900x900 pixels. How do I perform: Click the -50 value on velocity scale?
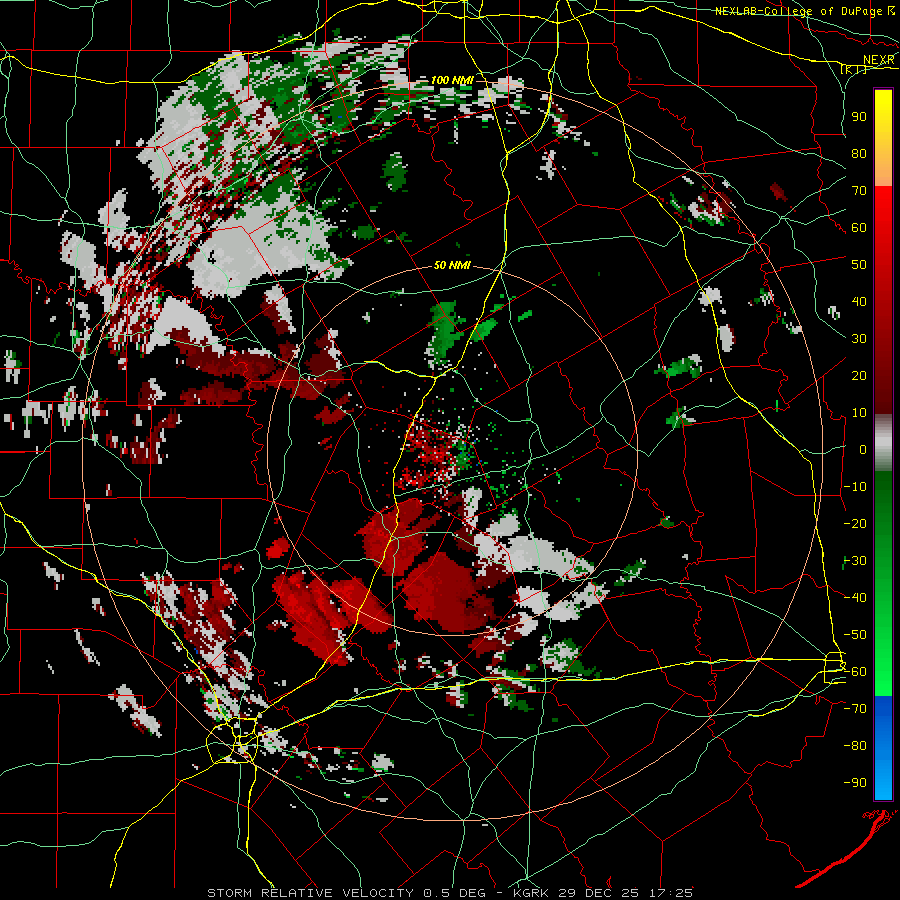[855, 635]
